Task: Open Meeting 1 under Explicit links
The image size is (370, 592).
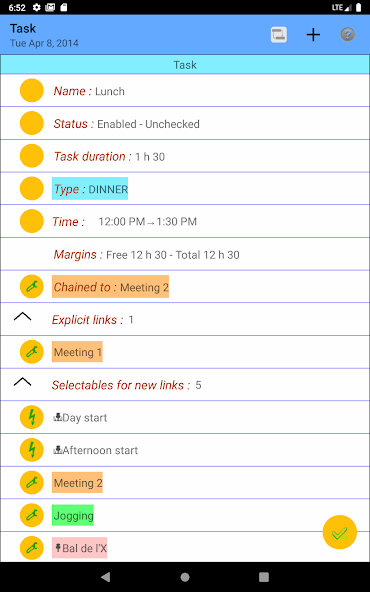Action: point(77,352)
